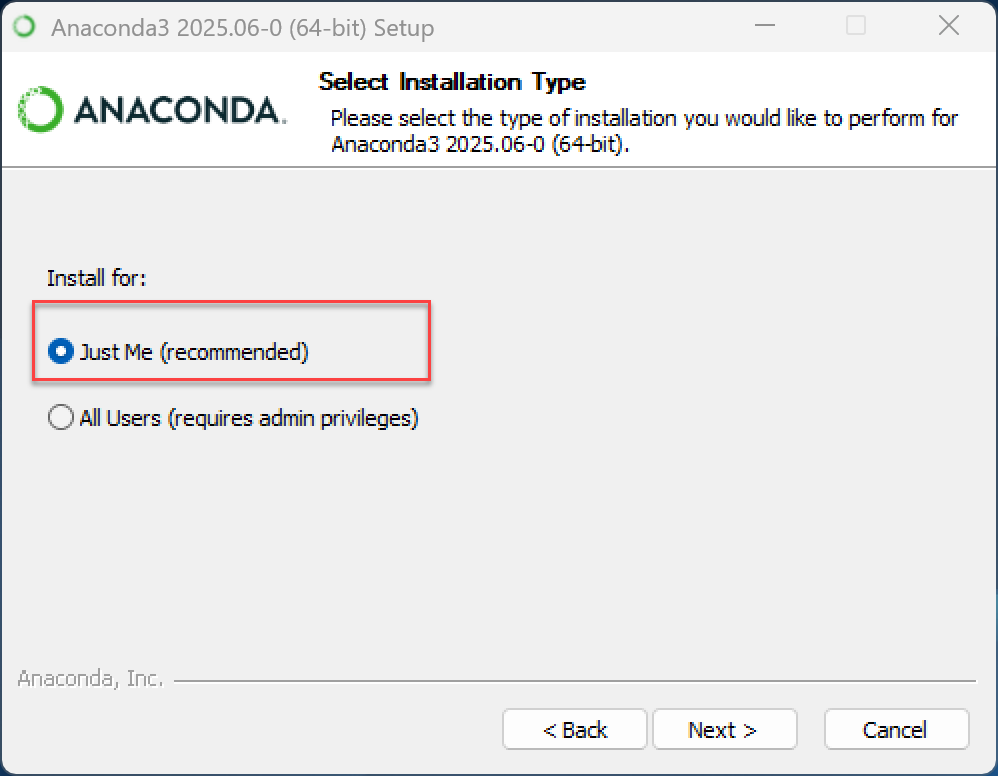
Task: Click the separator line beside Anaconda, Inc.
Action: point(575,681)
